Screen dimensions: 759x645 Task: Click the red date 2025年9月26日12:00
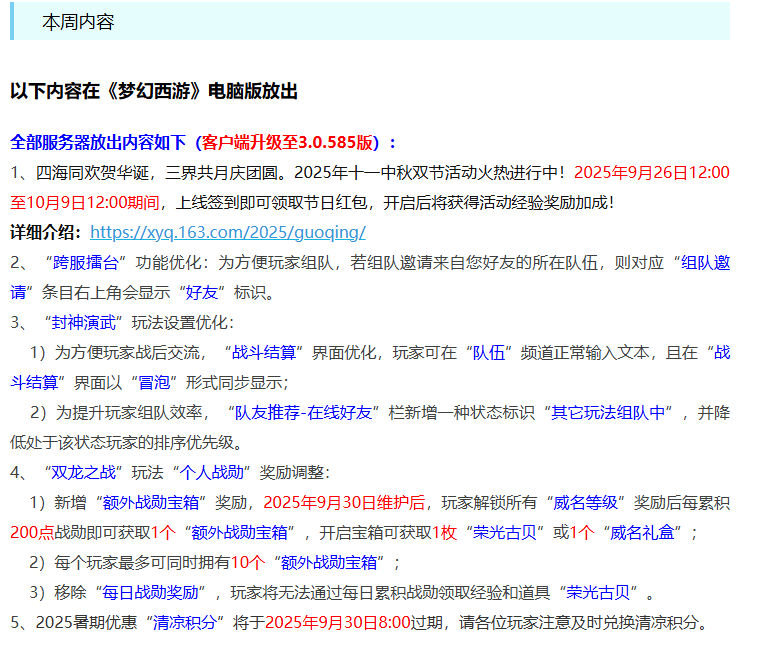point(652,173)
